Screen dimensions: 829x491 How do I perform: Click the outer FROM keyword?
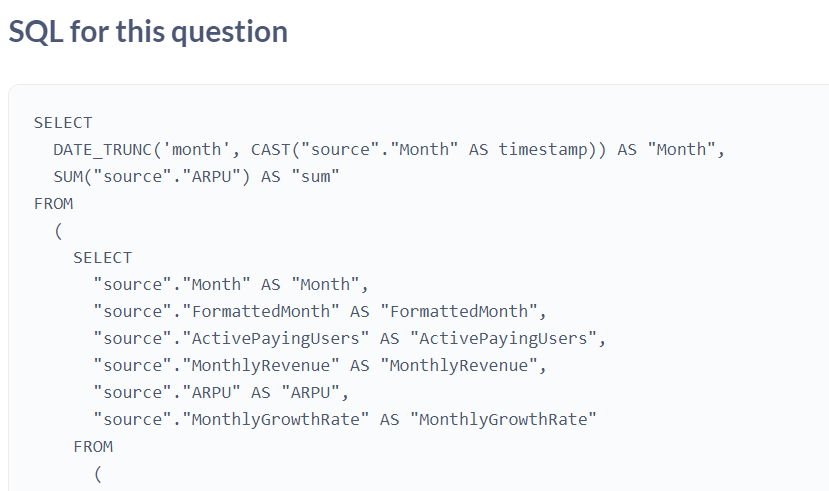click(53, 203)
